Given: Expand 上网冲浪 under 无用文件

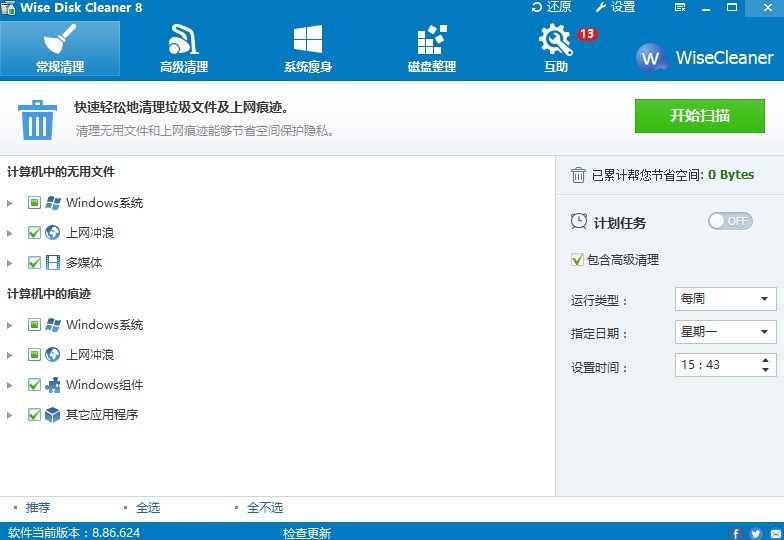Looking at the screenshot, I should [10, 233].
